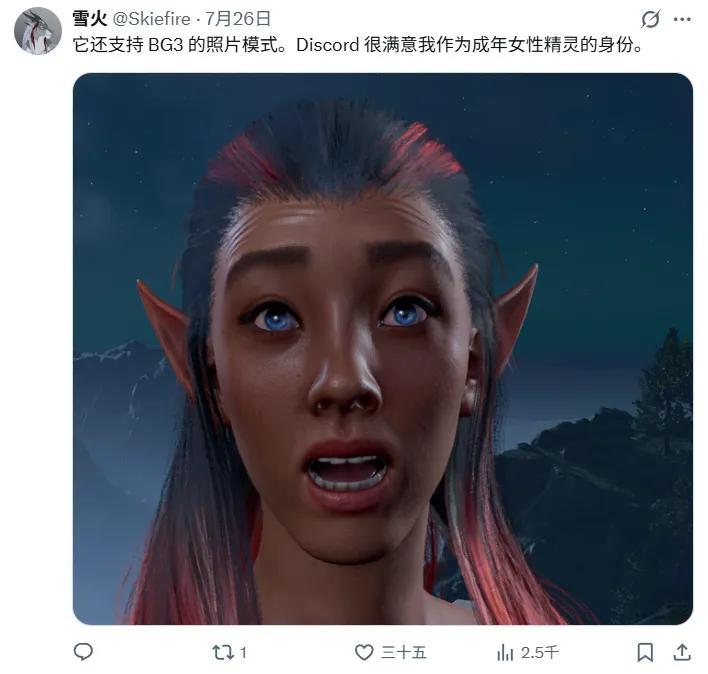Click the like count 三十五
The height and width of the screenshot is (674, 708).
tap(403, 653)
